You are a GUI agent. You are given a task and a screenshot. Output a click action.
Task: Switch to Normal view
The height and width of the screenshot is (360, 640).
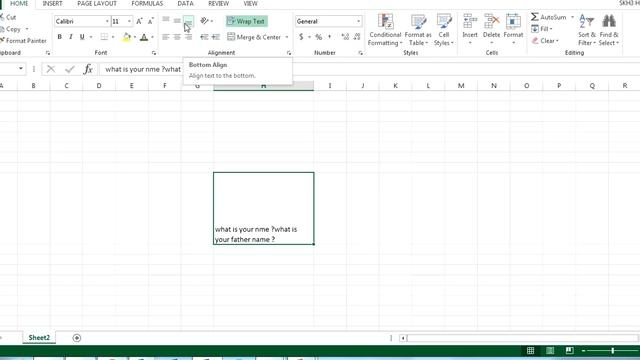point(530,351)
